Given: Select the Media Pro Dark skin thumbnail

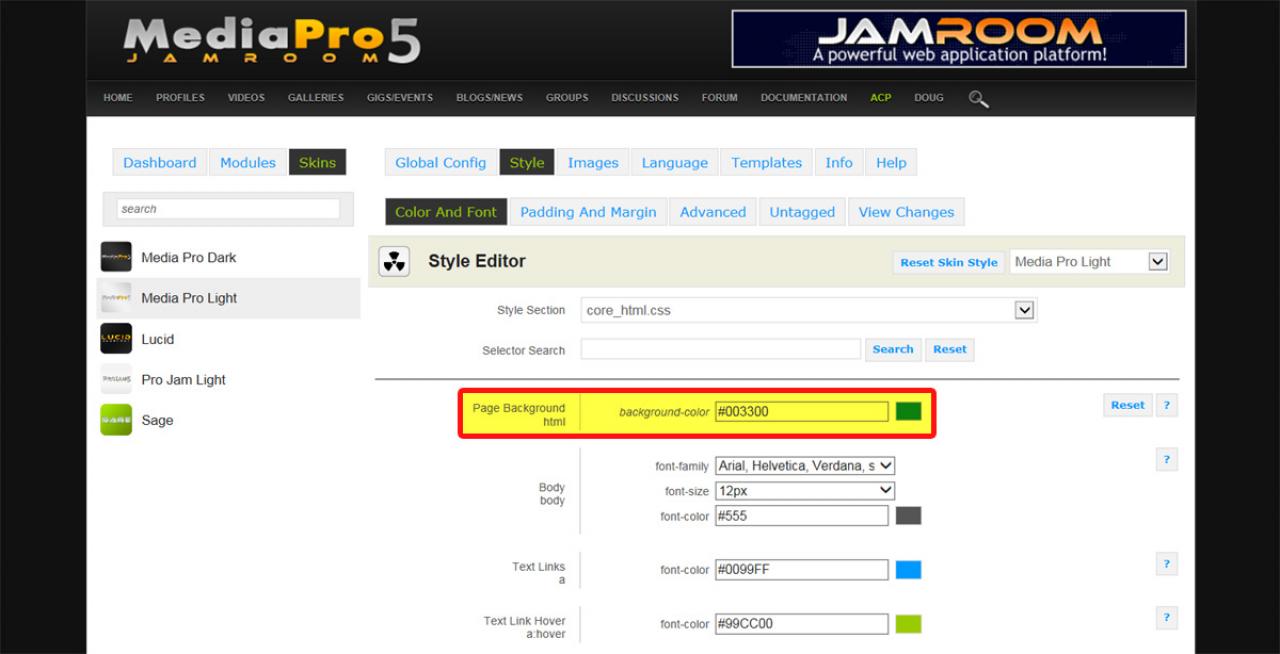Looking at the screenshot, I should click(x=116, y=257).
